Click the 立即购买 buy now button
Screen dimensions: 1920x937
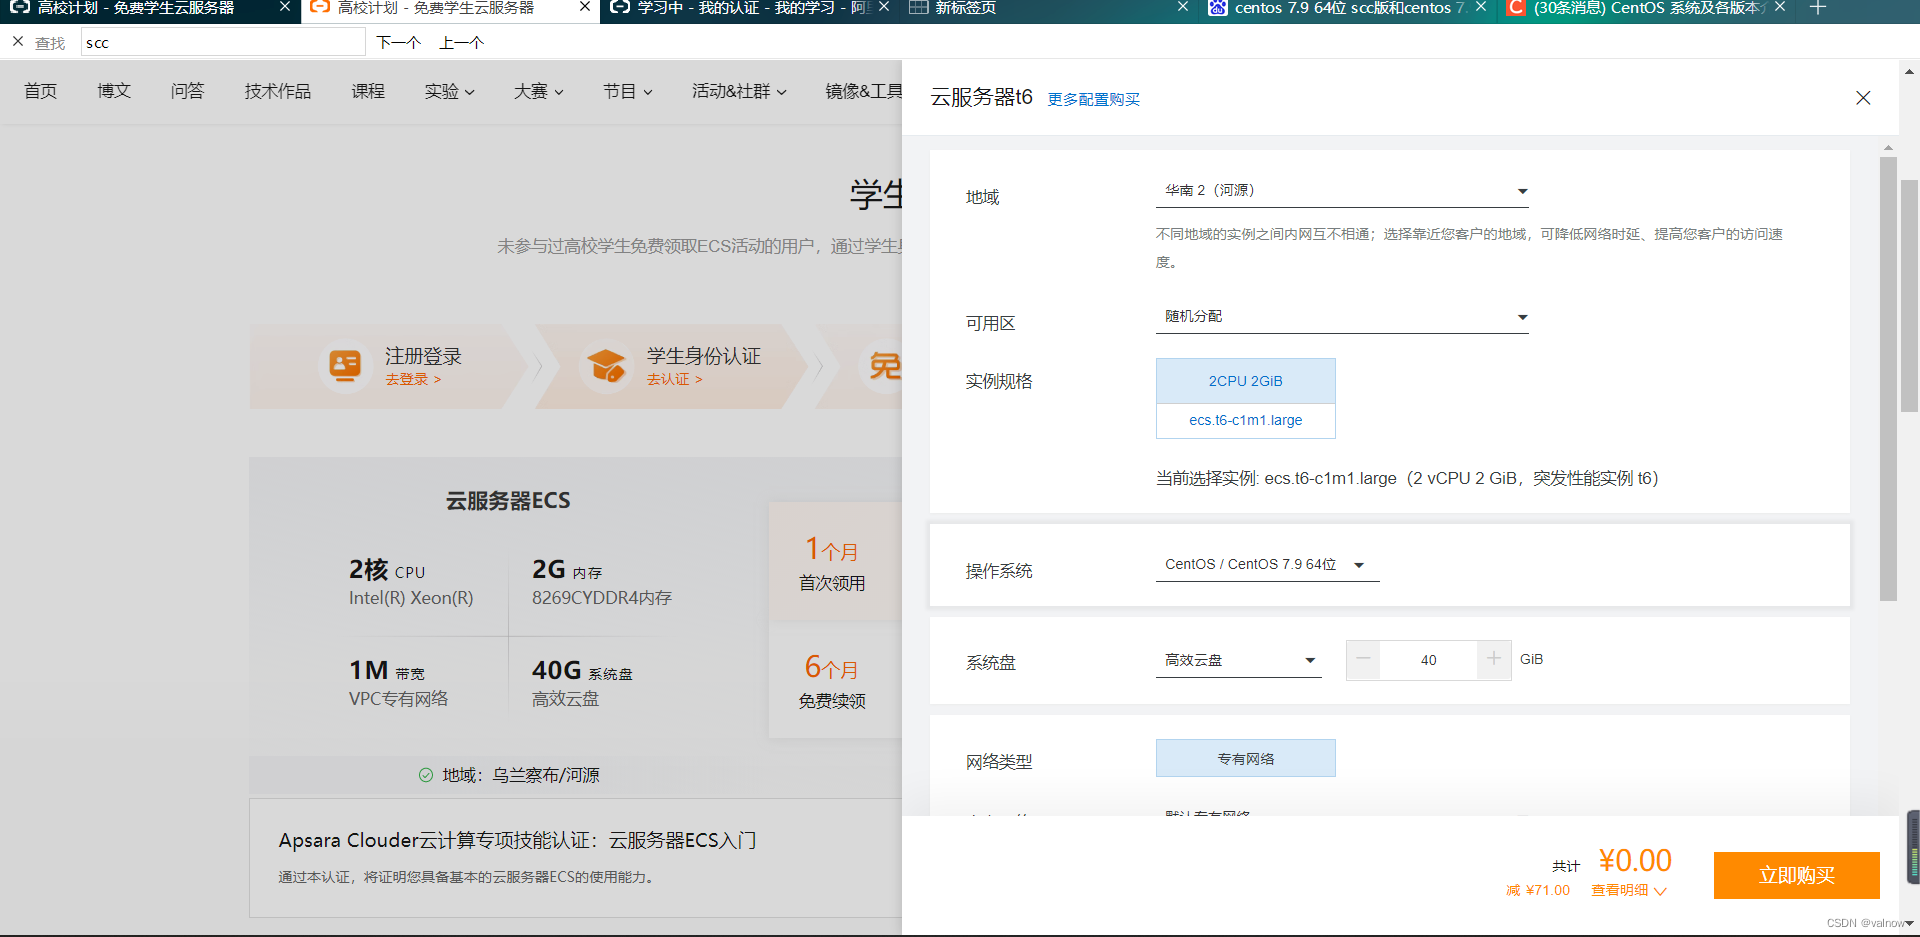[1796, 876]
